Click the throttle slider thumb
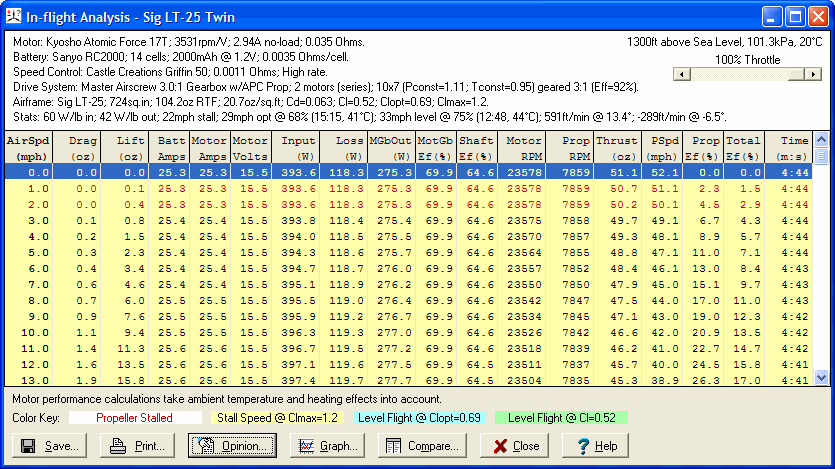The image size is (835, 469). (x=796, y=75)
